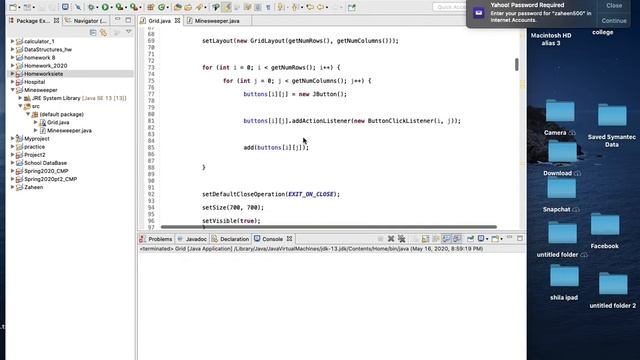640x360 pixels.
Task: Click EXIT_ON_CLOSE constant in the code
Action: click(311, 194)
